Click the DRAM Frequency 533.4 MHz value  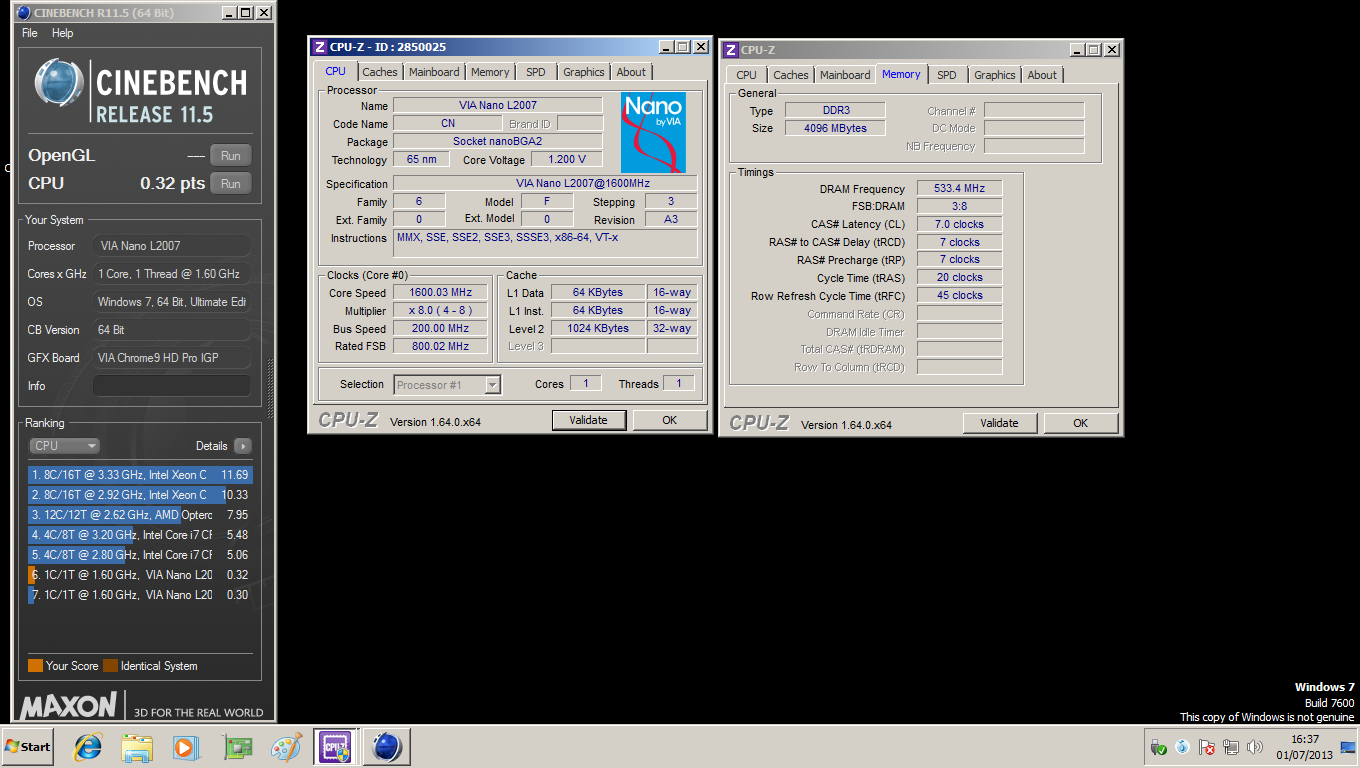[x=959, y=188]
